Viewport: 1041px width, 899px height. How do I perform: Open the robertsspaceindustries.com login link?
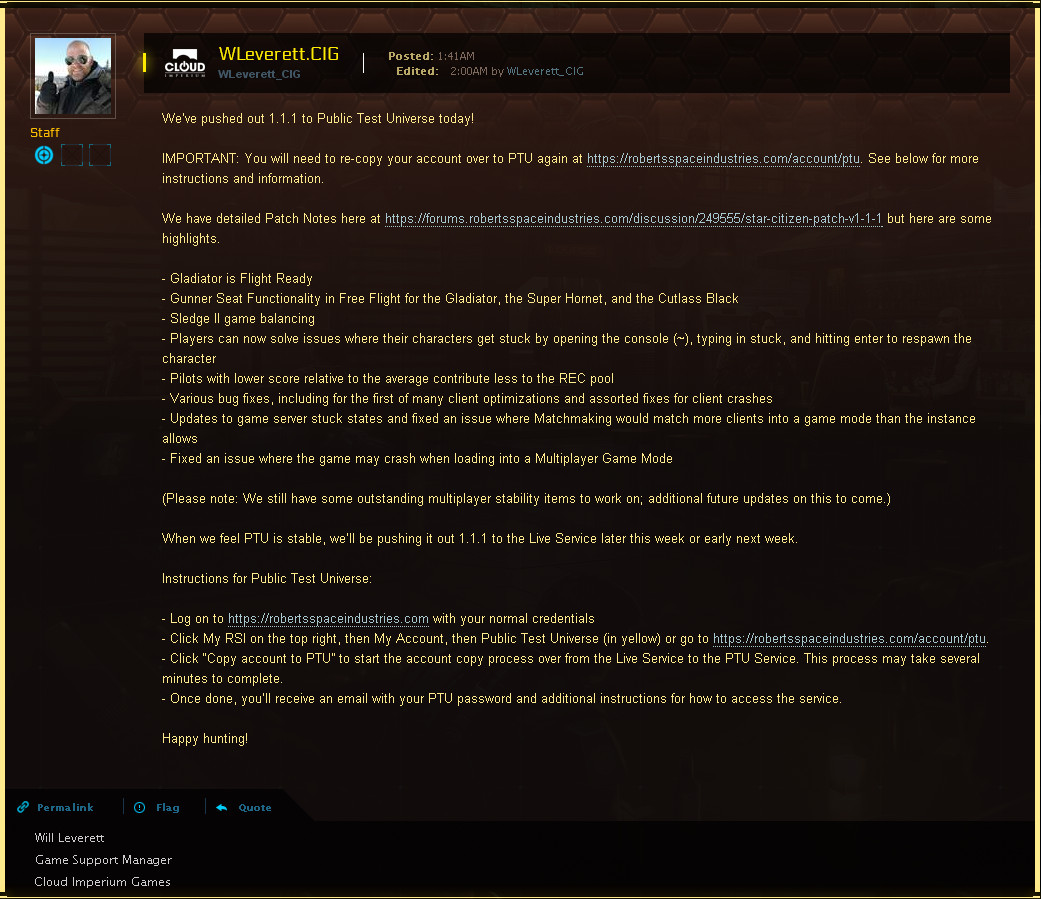pos(328,619)
